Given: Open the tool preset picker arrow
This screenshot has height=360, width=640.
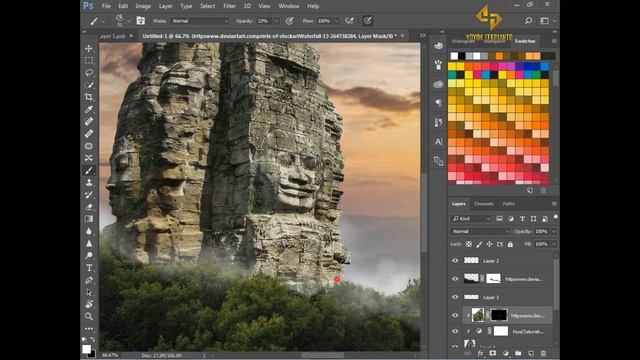Looking at the screenshot, I should 103,21.
